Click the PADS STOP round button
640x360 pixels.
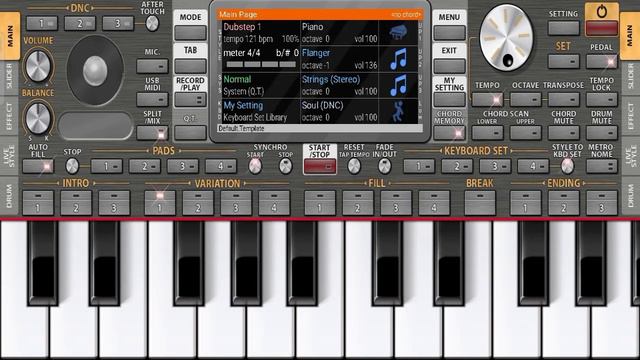(x=72, y=166)
